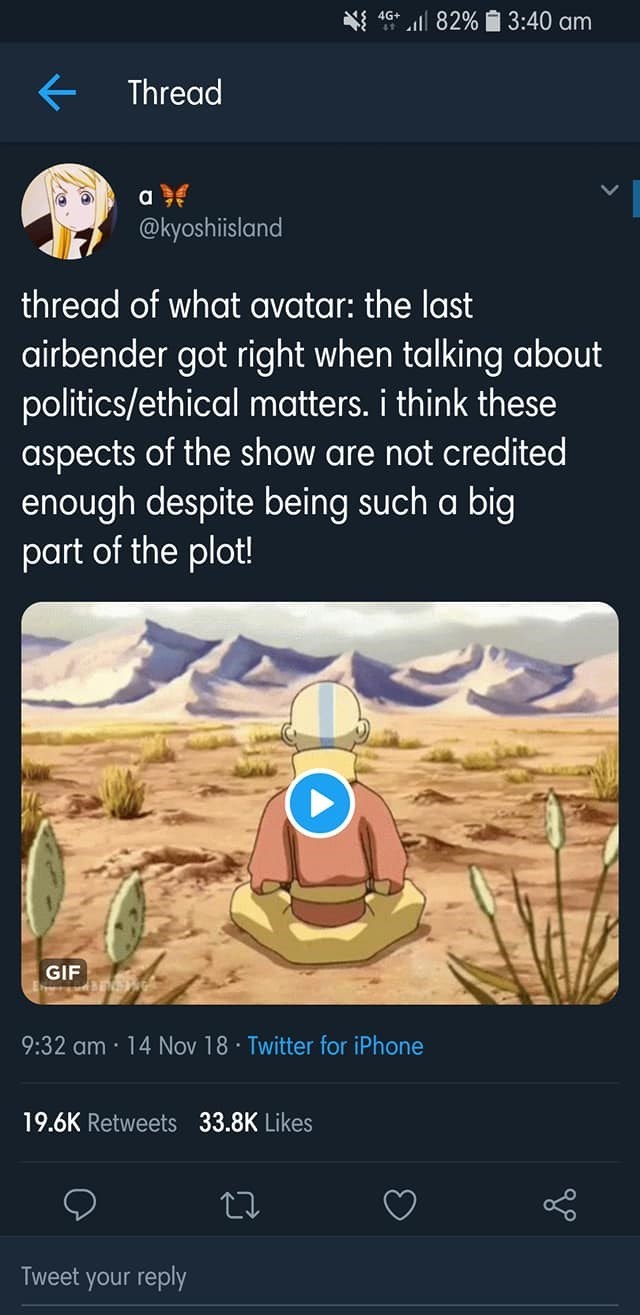
Task: Tap the Thread header title
Action: [x=174, y=93]
